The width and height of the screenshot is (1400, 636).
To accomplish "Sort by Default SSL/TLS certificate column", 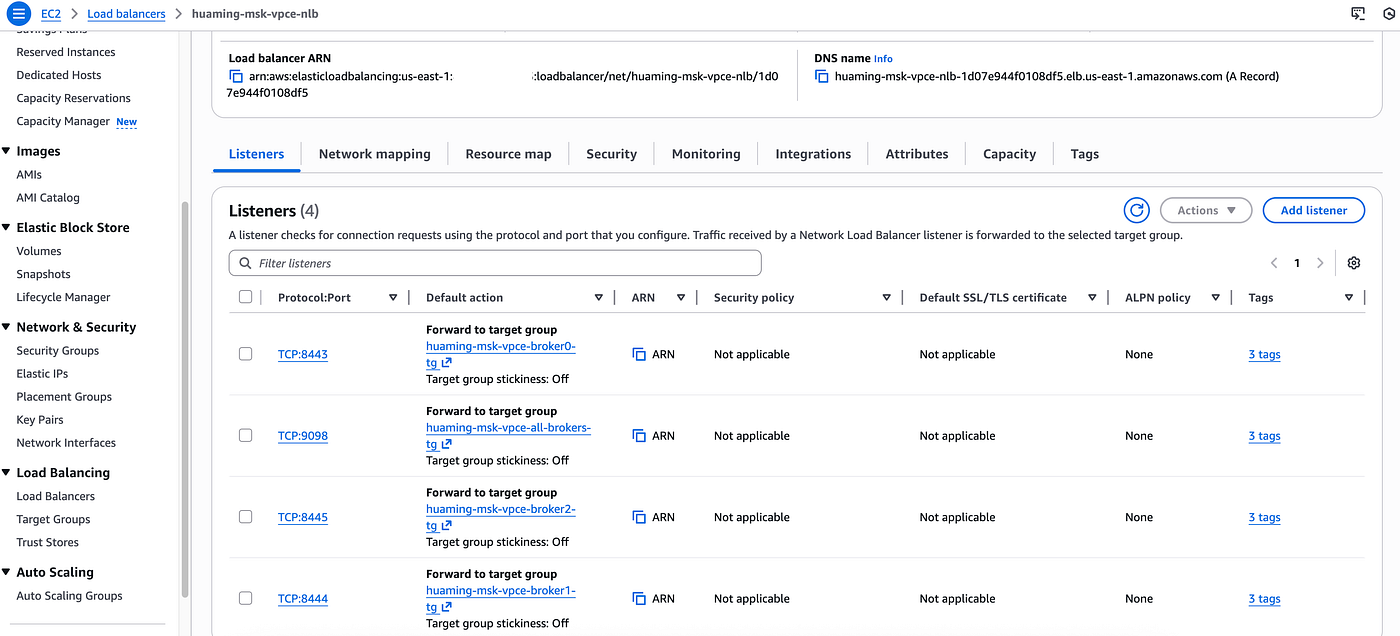I will (x=1092, y=298).
